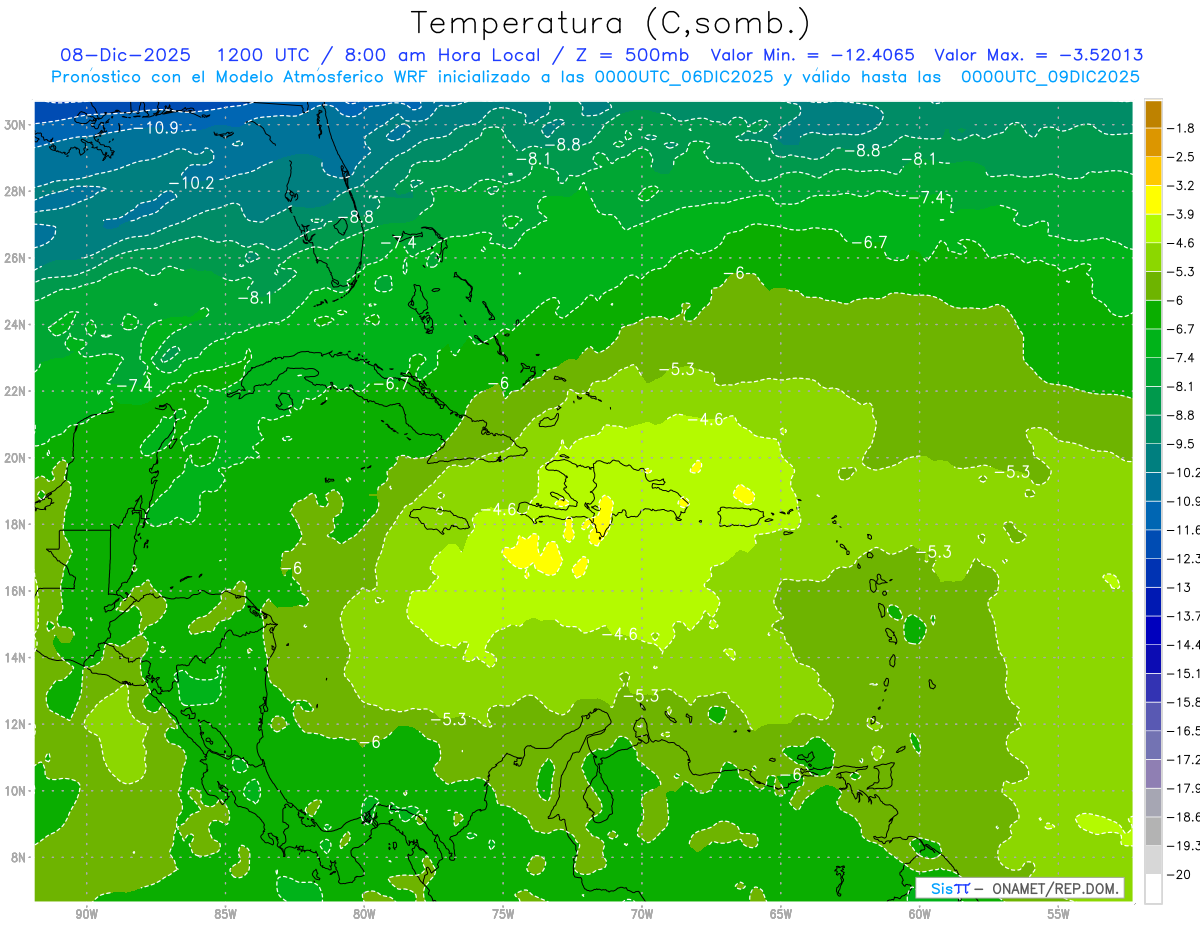
Task: Click the gray swatch between -18.6 and -19.3
Action: [1153, 831]
